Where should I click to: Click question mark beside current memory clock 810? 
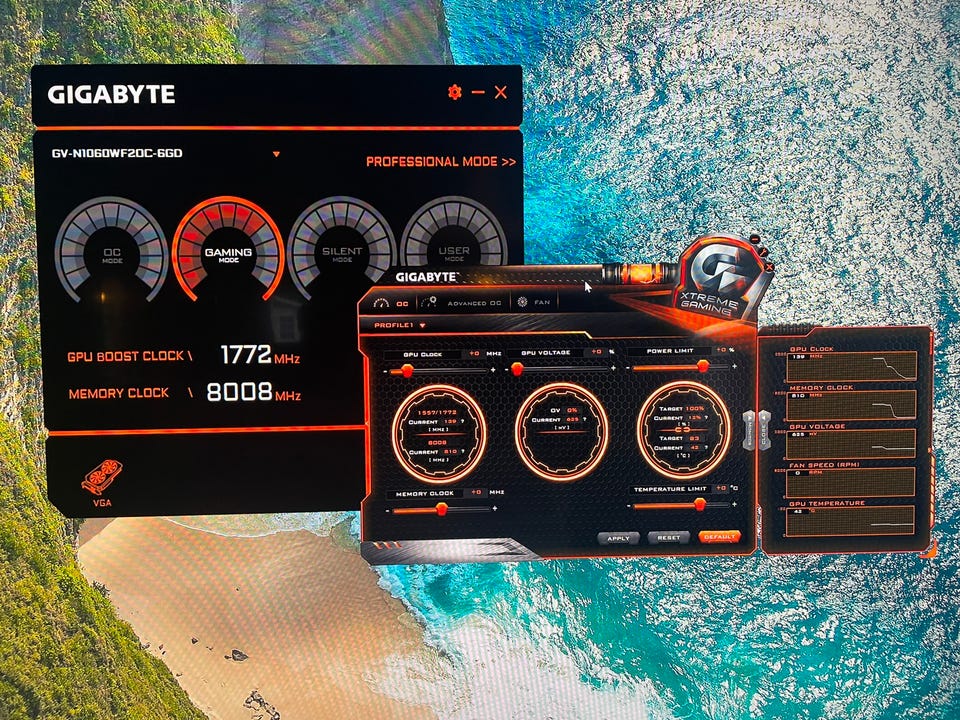tap(463, 451)
